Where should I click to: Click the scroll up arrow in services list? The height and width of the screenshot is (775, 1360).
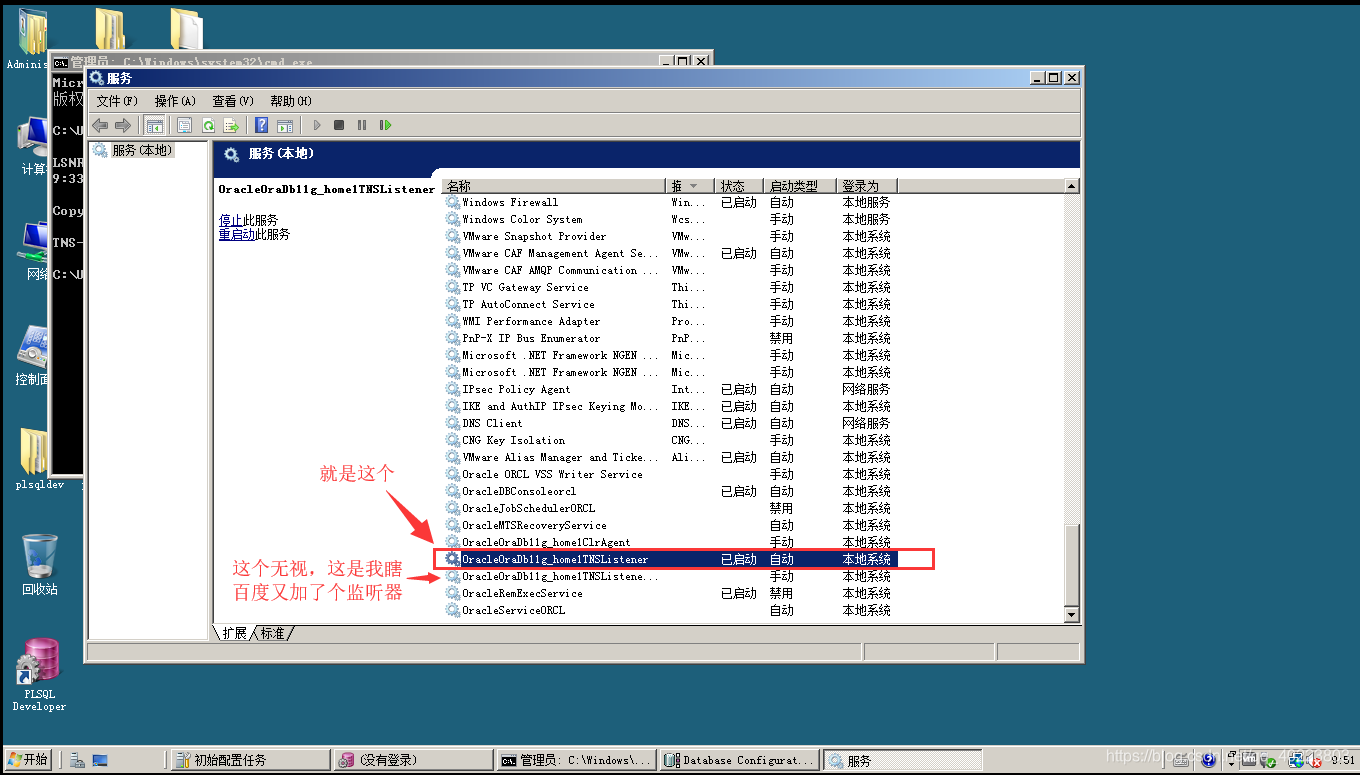tap(1072, 186)
